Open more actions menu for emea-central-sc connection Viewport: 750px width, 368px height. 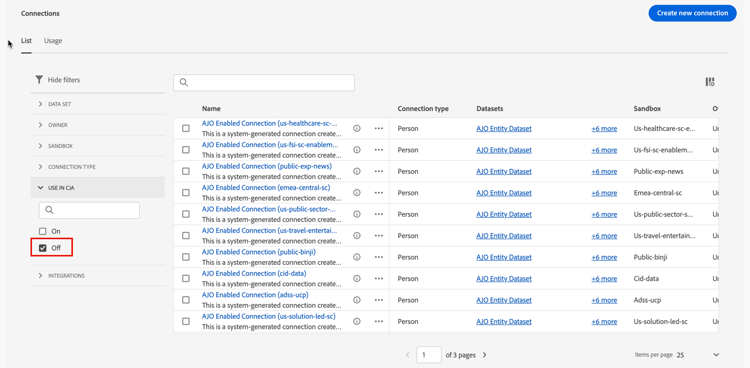379,192
